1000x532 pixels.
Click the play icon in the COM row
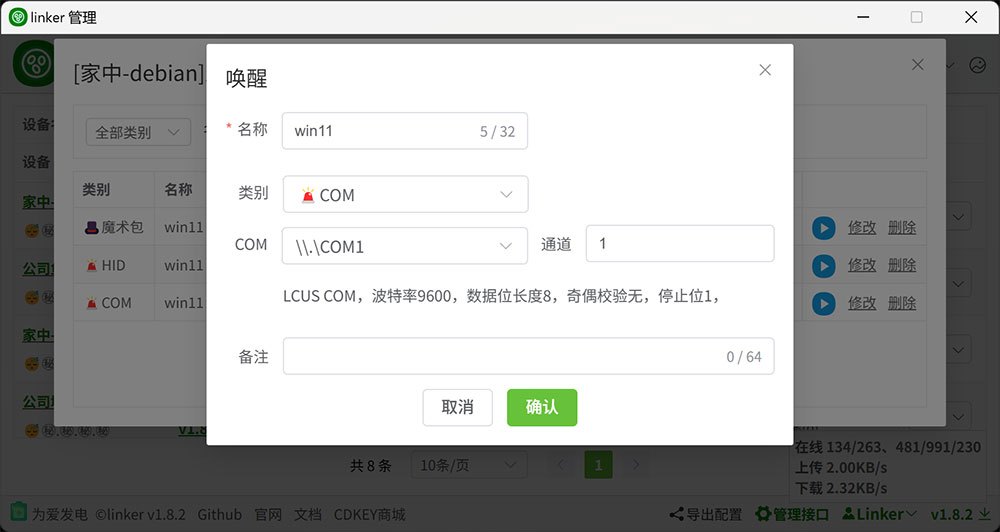coord(823,303)
